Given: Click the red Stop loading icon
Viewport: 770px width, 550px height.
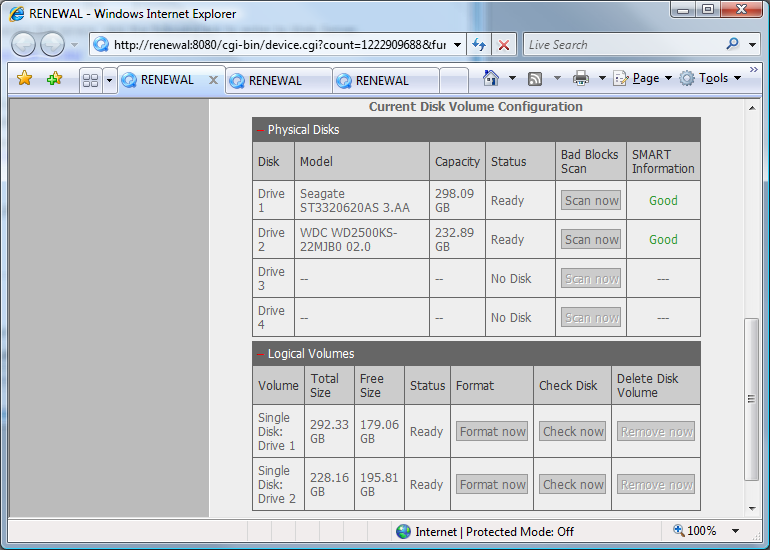Looking at the screenshot, I should (x=504, y=45).
